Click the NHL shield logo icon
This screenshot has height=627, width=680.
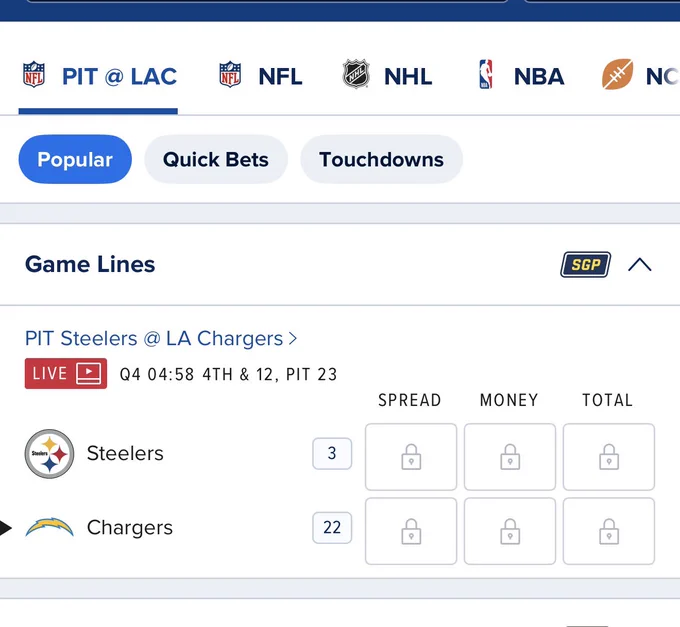[x=356, y=74]
